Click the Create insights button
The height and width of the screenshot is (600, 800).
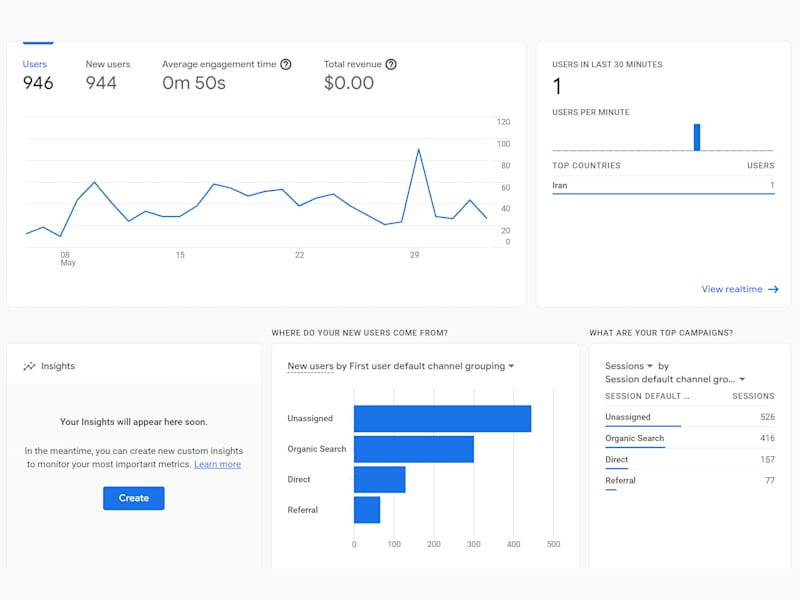click(x=134, y=498)
